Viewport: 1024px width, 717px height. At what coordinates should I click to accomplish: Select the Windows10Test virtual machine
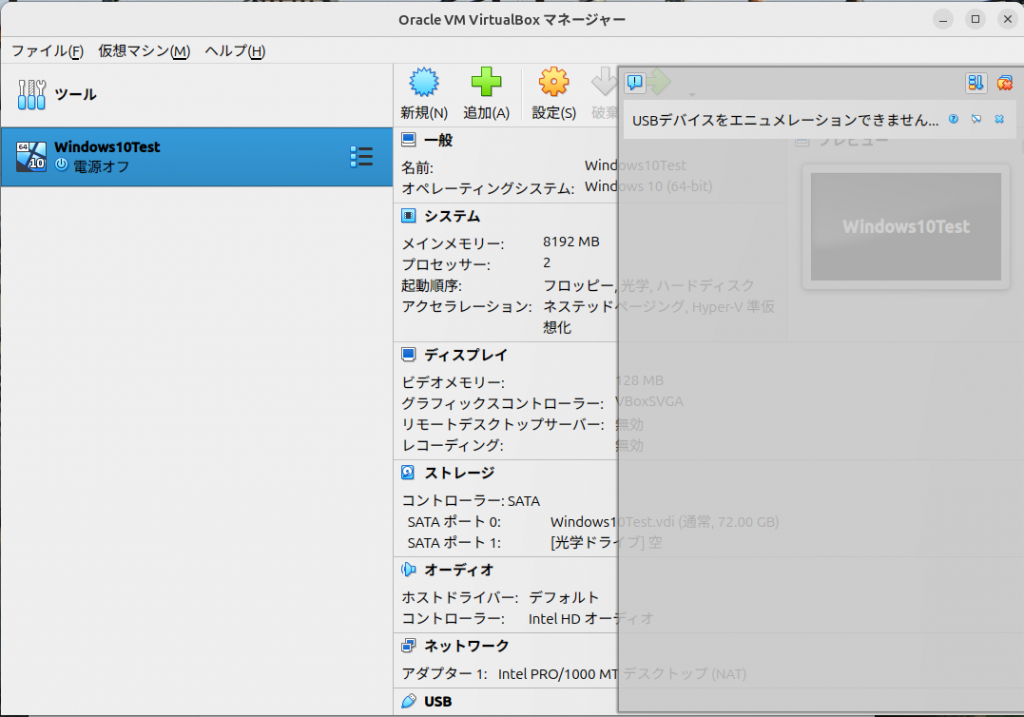196,157
